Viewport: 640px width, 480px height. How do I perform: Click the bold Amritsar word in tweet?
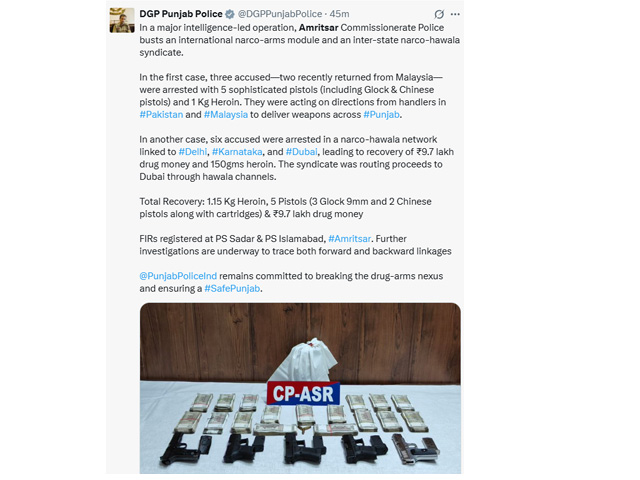click(318, 28)
